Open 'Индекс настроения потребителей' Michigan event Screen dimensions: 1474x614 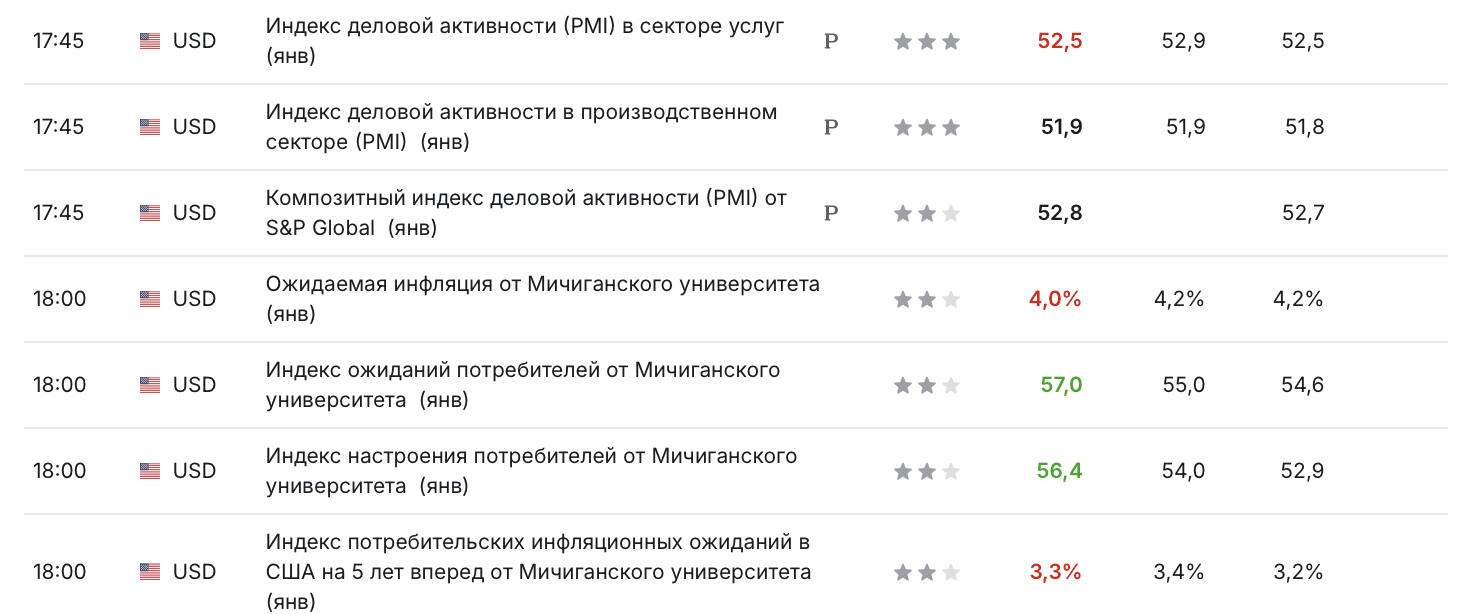[x=532, y=471]
